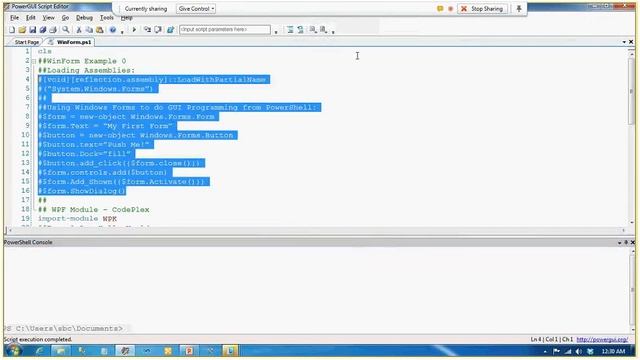Viewport: 640px width, 360px height.
Task: Click the Save All icon
Action: [x=42, y=30]
